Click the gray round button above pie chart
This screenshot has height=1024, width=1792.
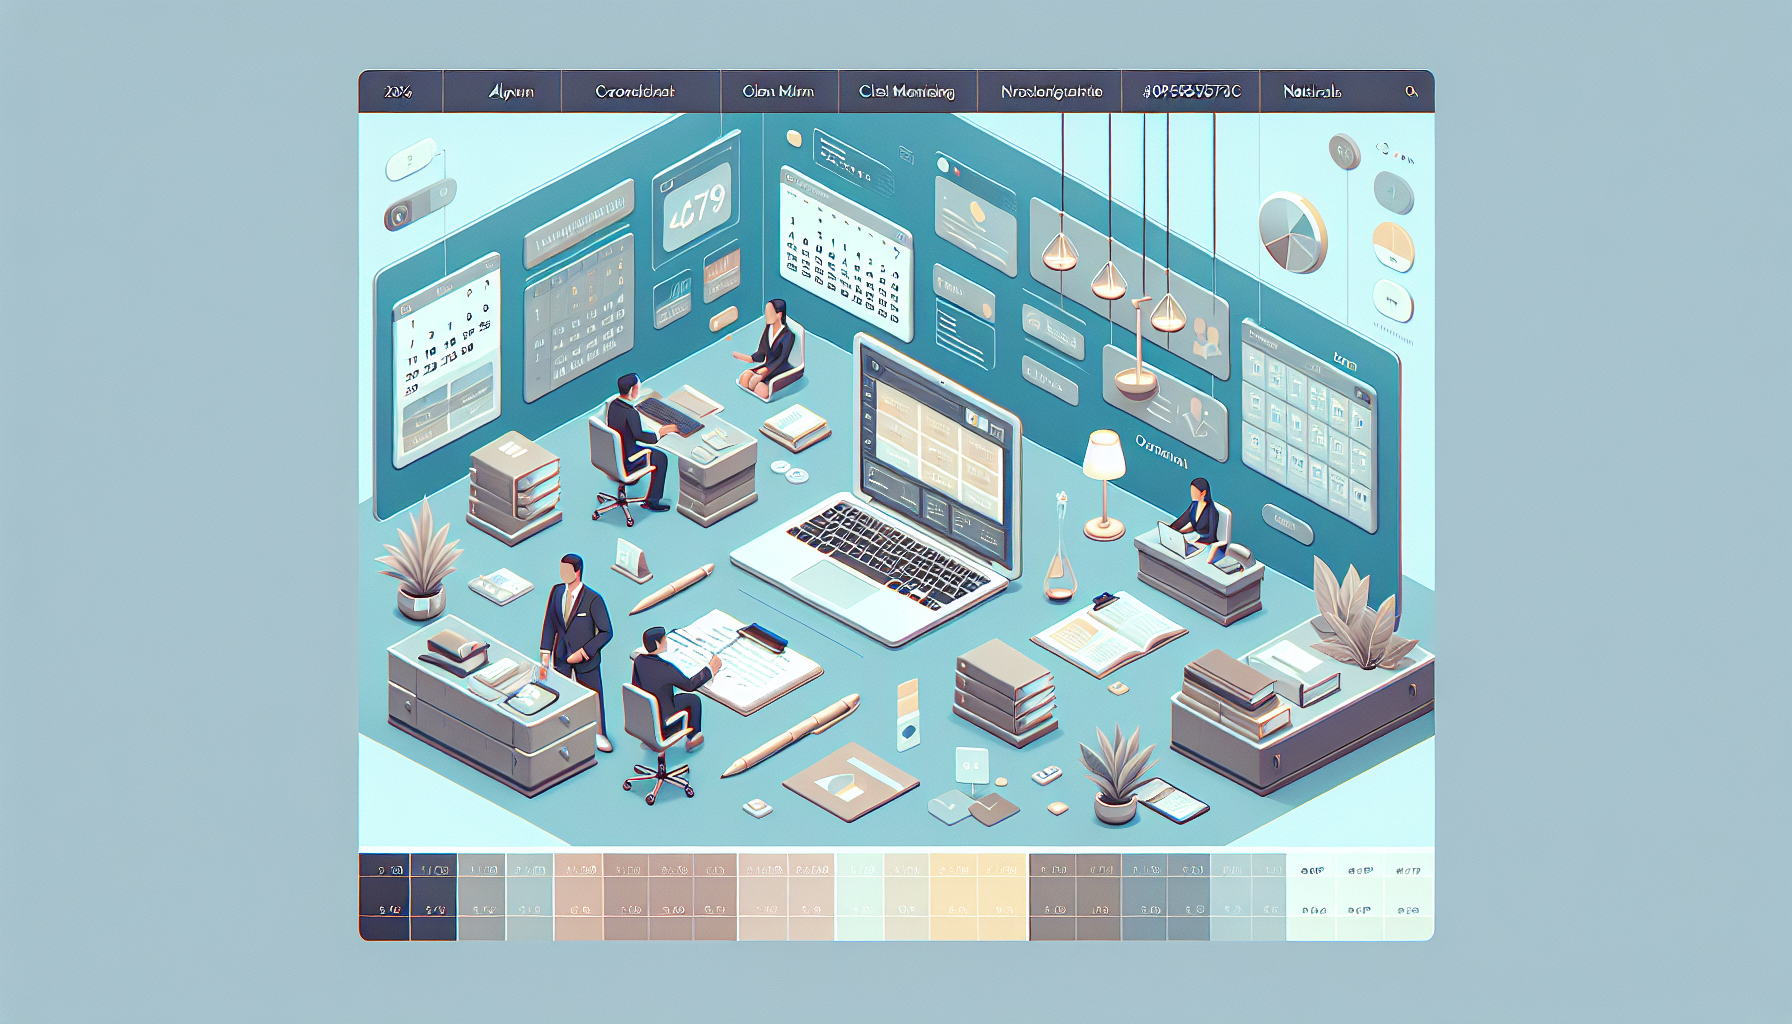point(1344,153)
